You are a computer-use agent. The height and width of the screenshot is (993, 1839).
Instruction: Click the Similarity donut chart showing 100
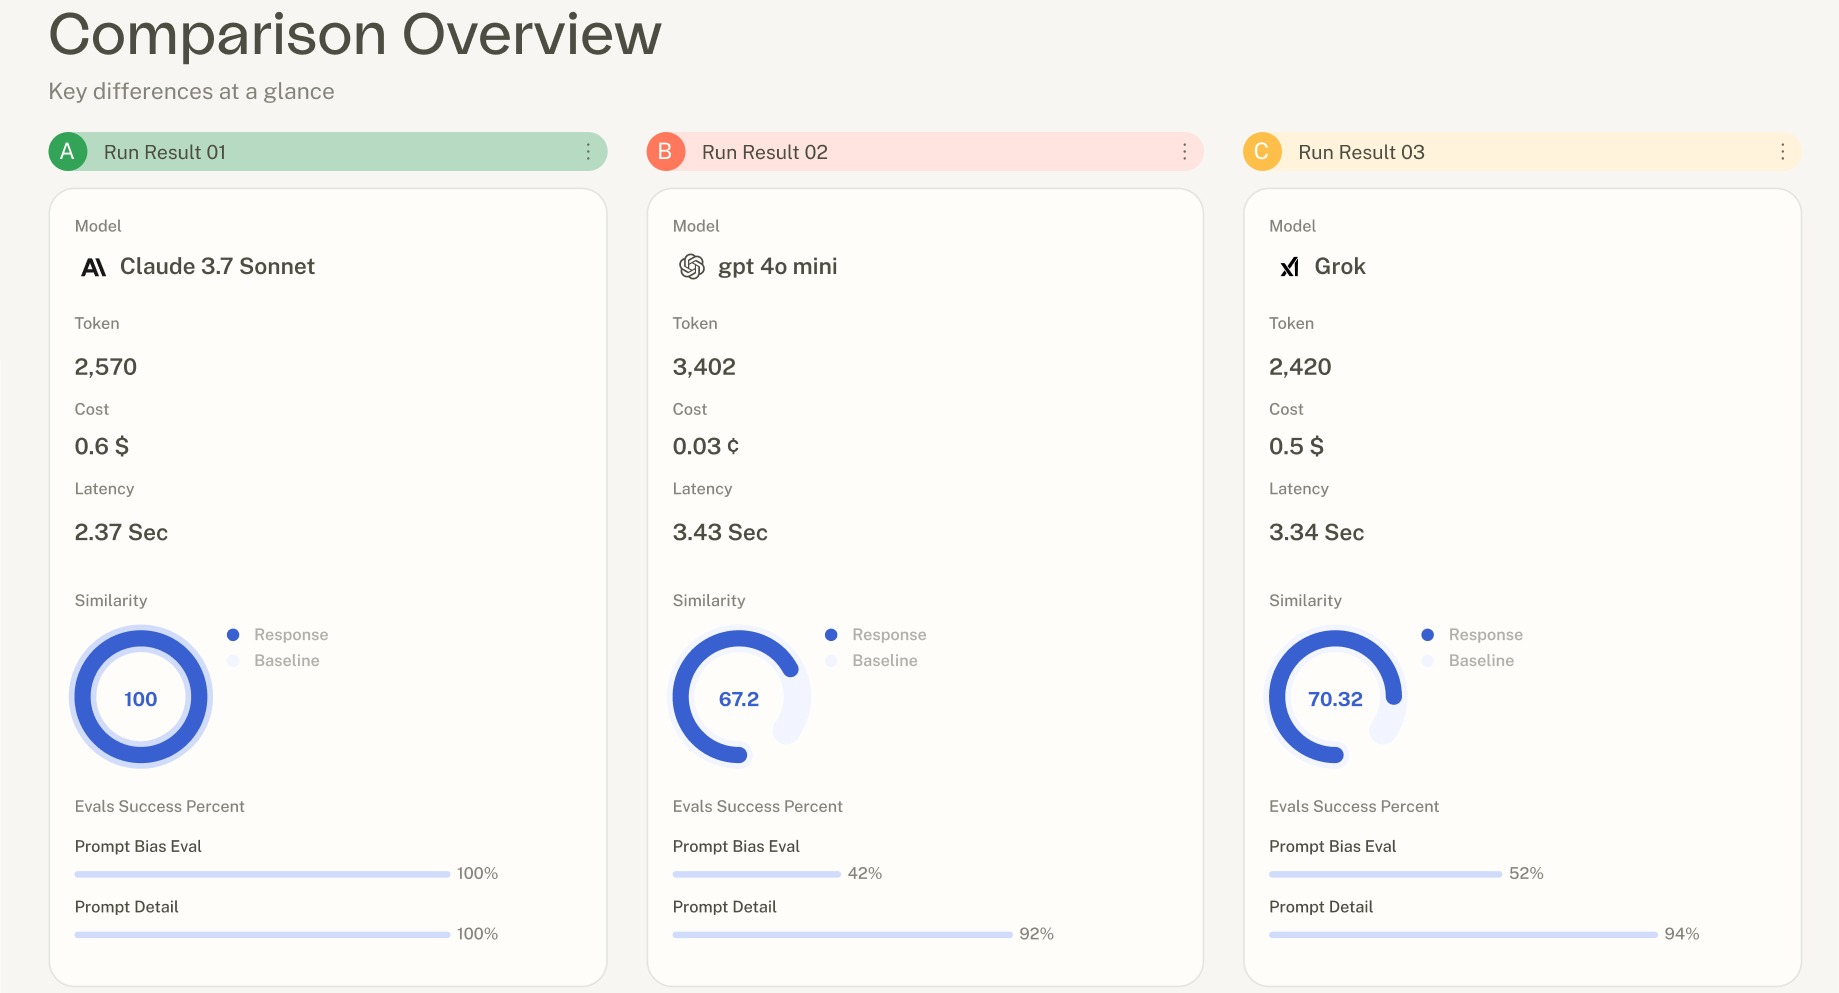140,697
